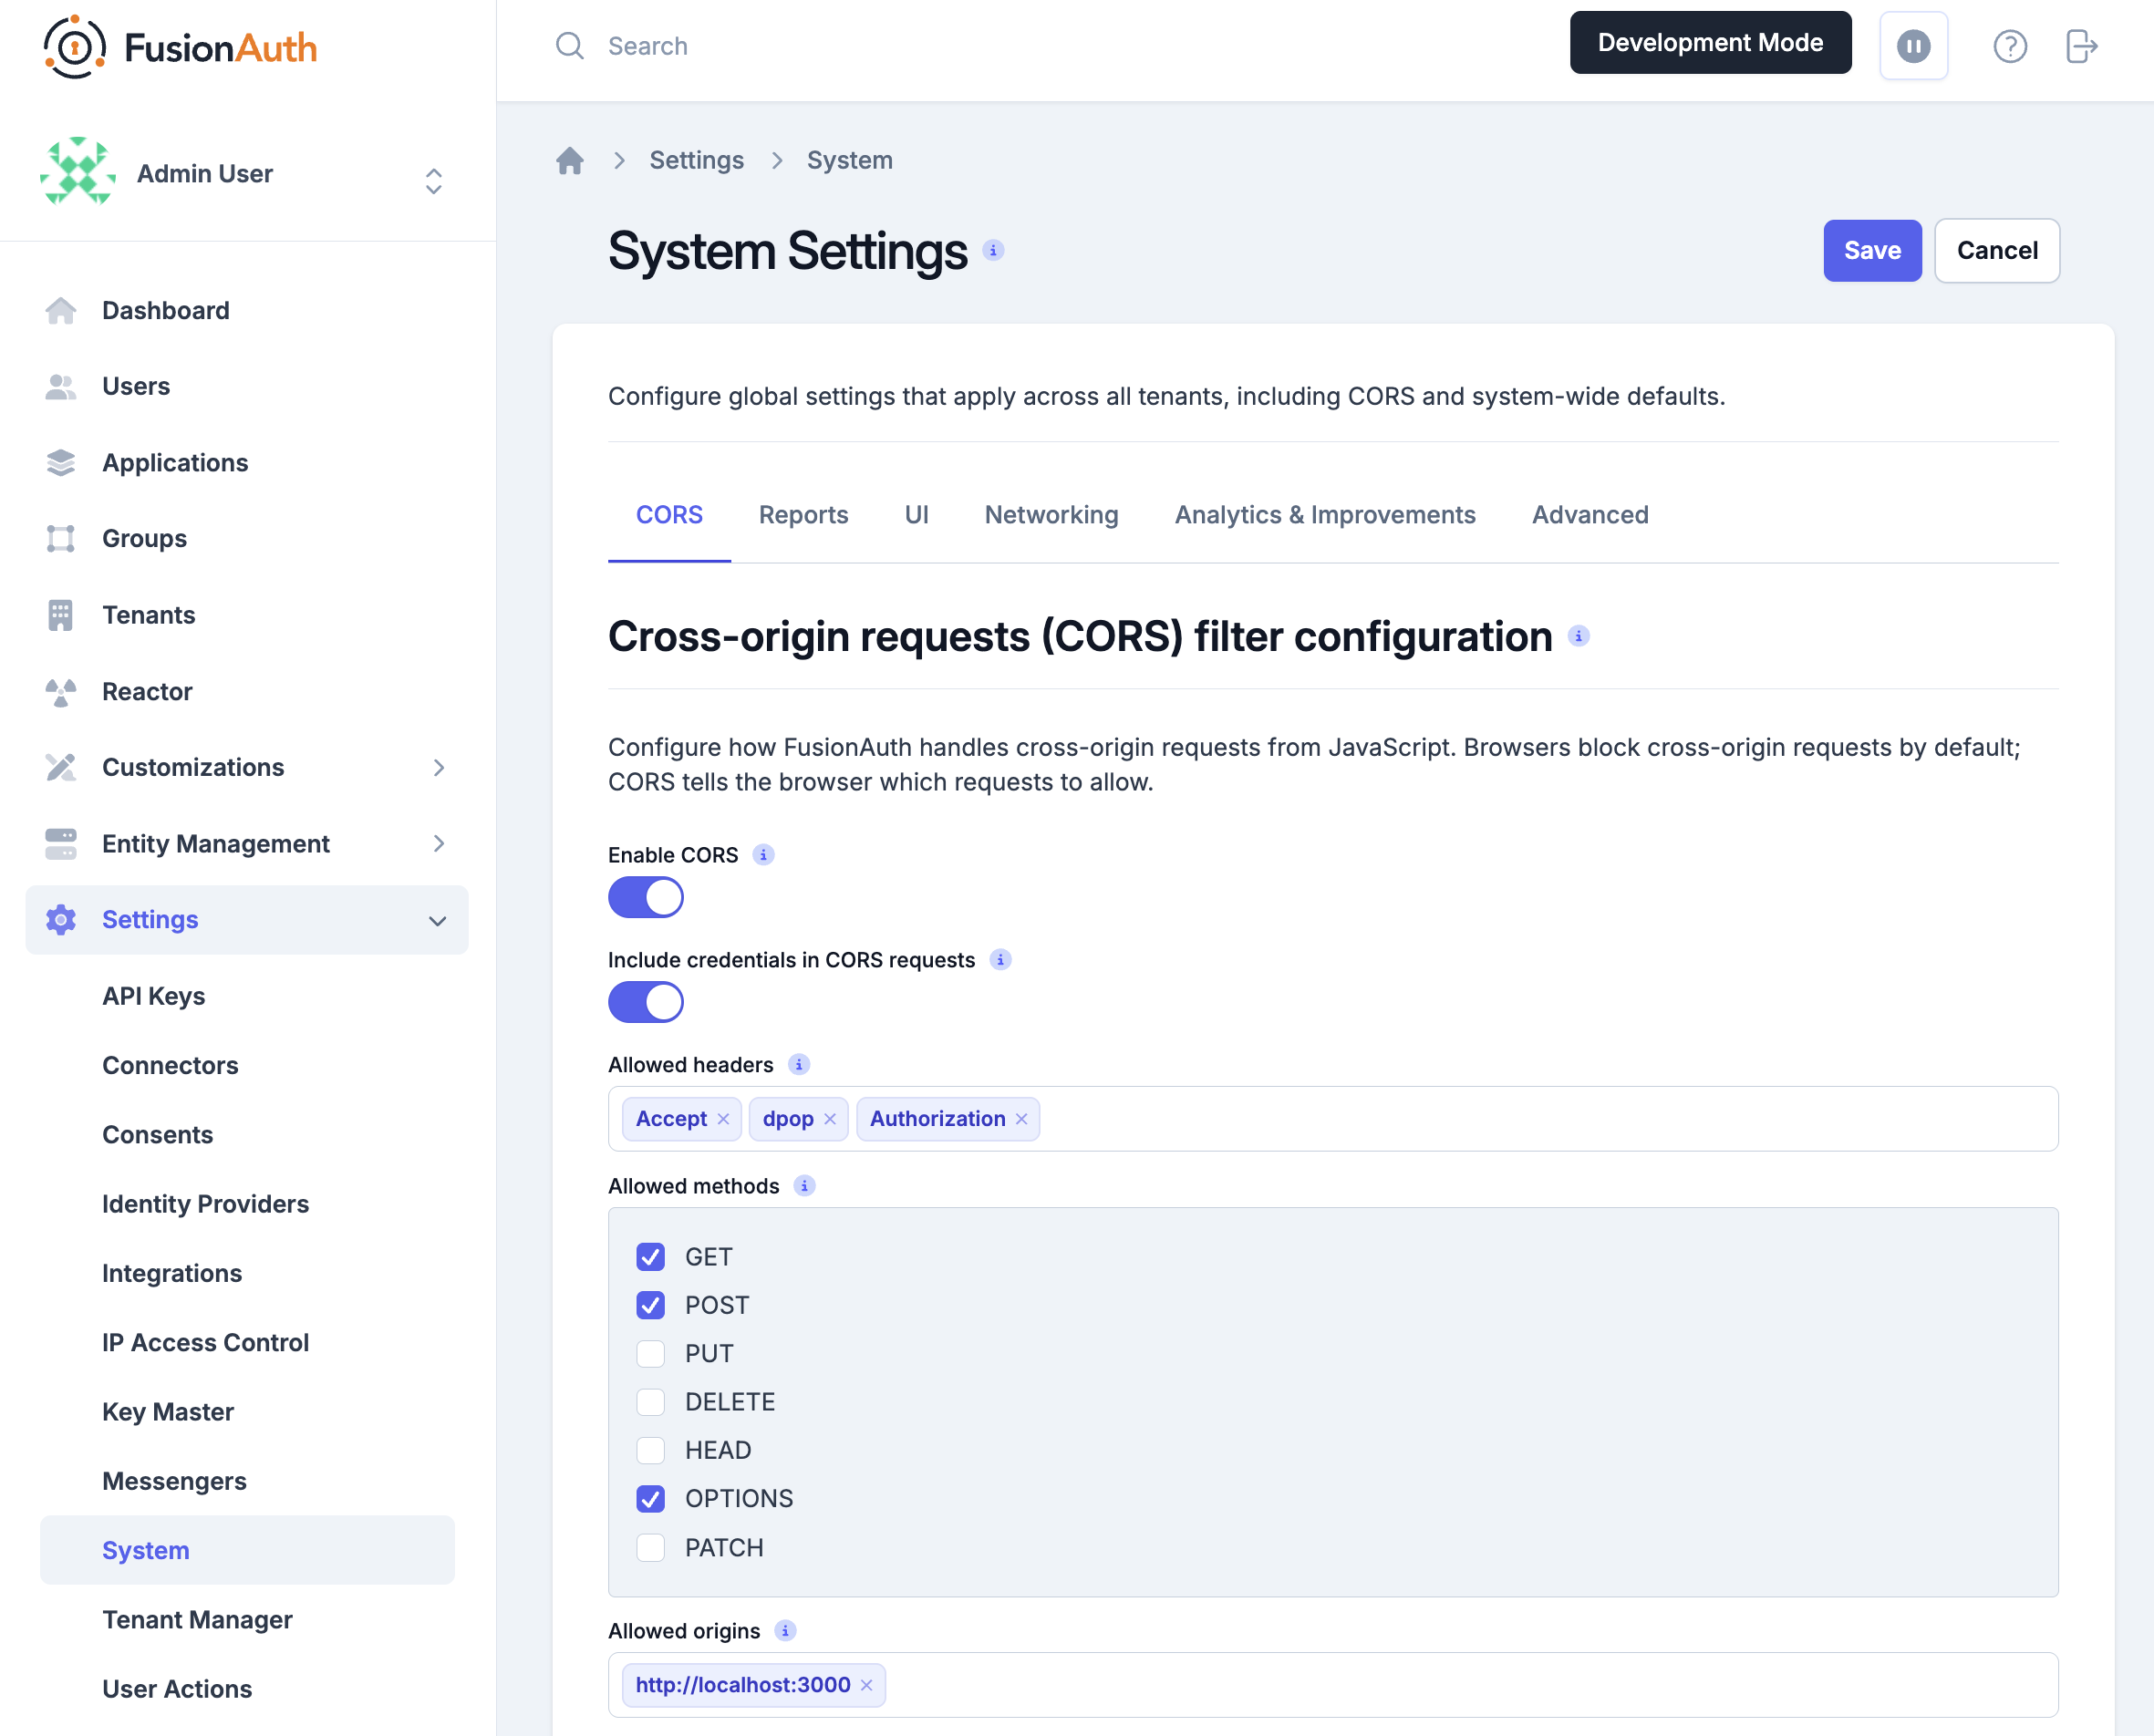Remove the Authorization header tag
Image resolution: width=2154 pixels, height=1736 pixels.
[1022, 1119]
